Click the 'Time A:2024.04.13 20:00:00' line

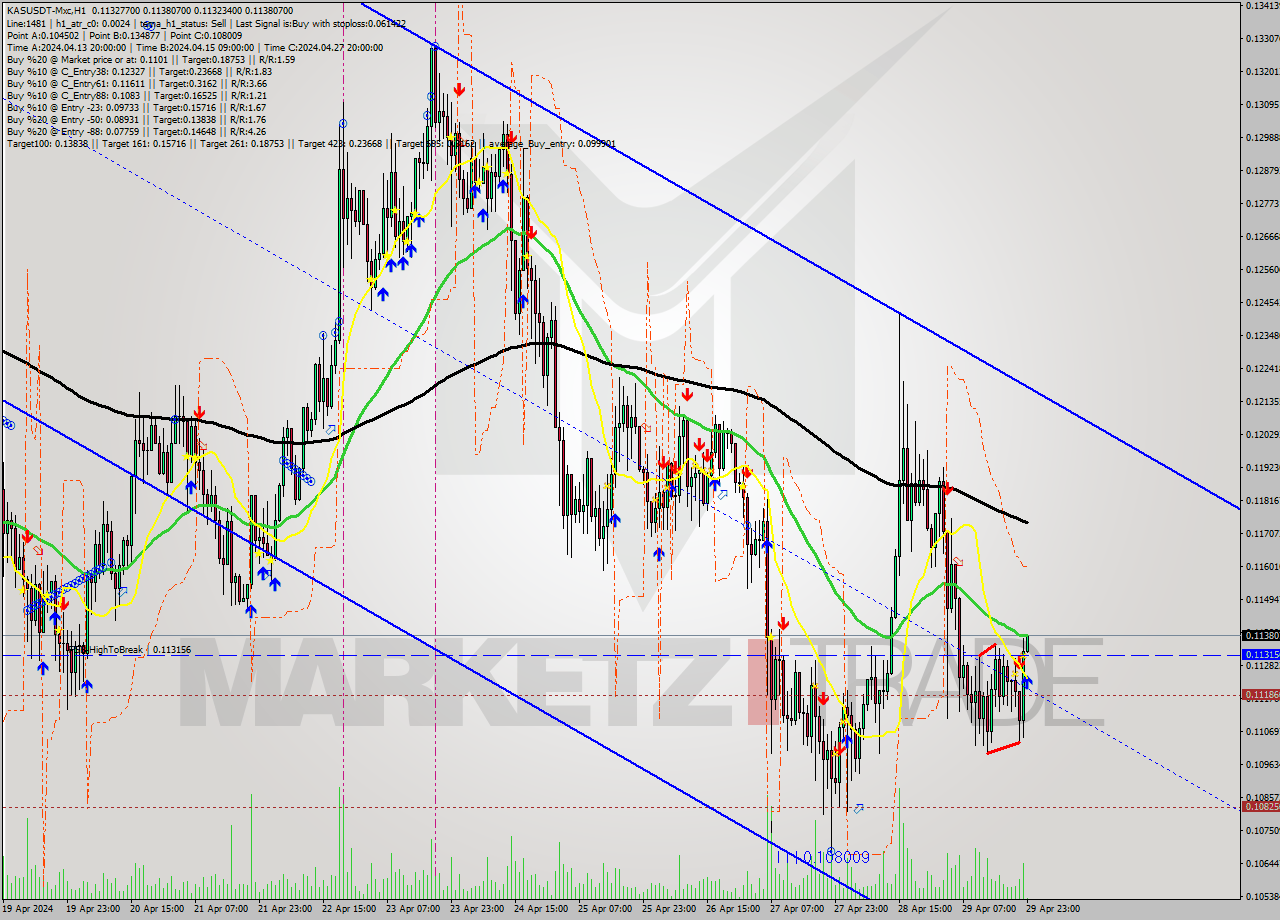click(x=194, y=47)
